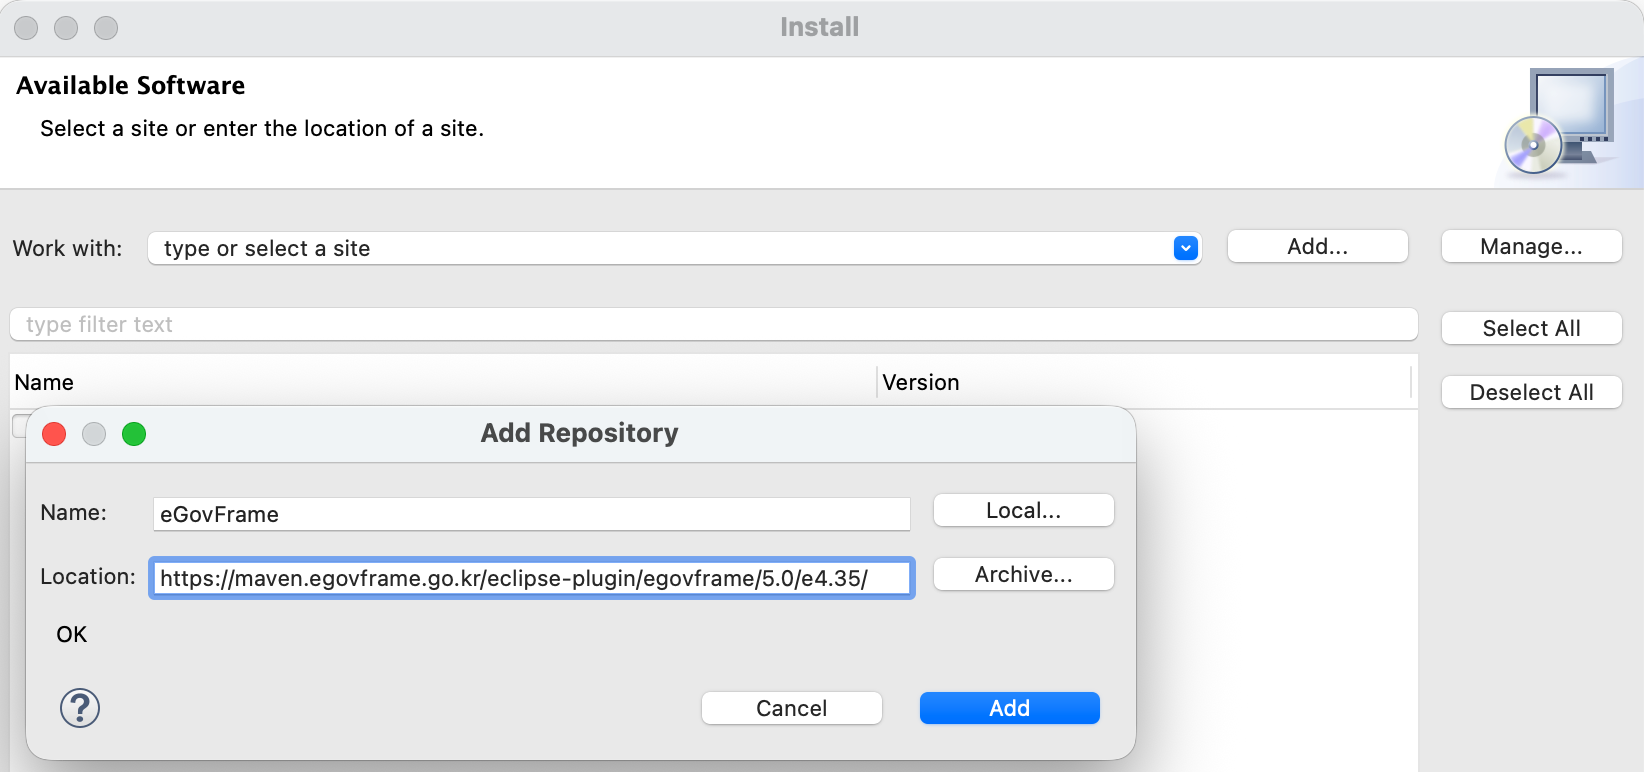
Task: Click the help question mark icon
Action: tap(80, 708)
